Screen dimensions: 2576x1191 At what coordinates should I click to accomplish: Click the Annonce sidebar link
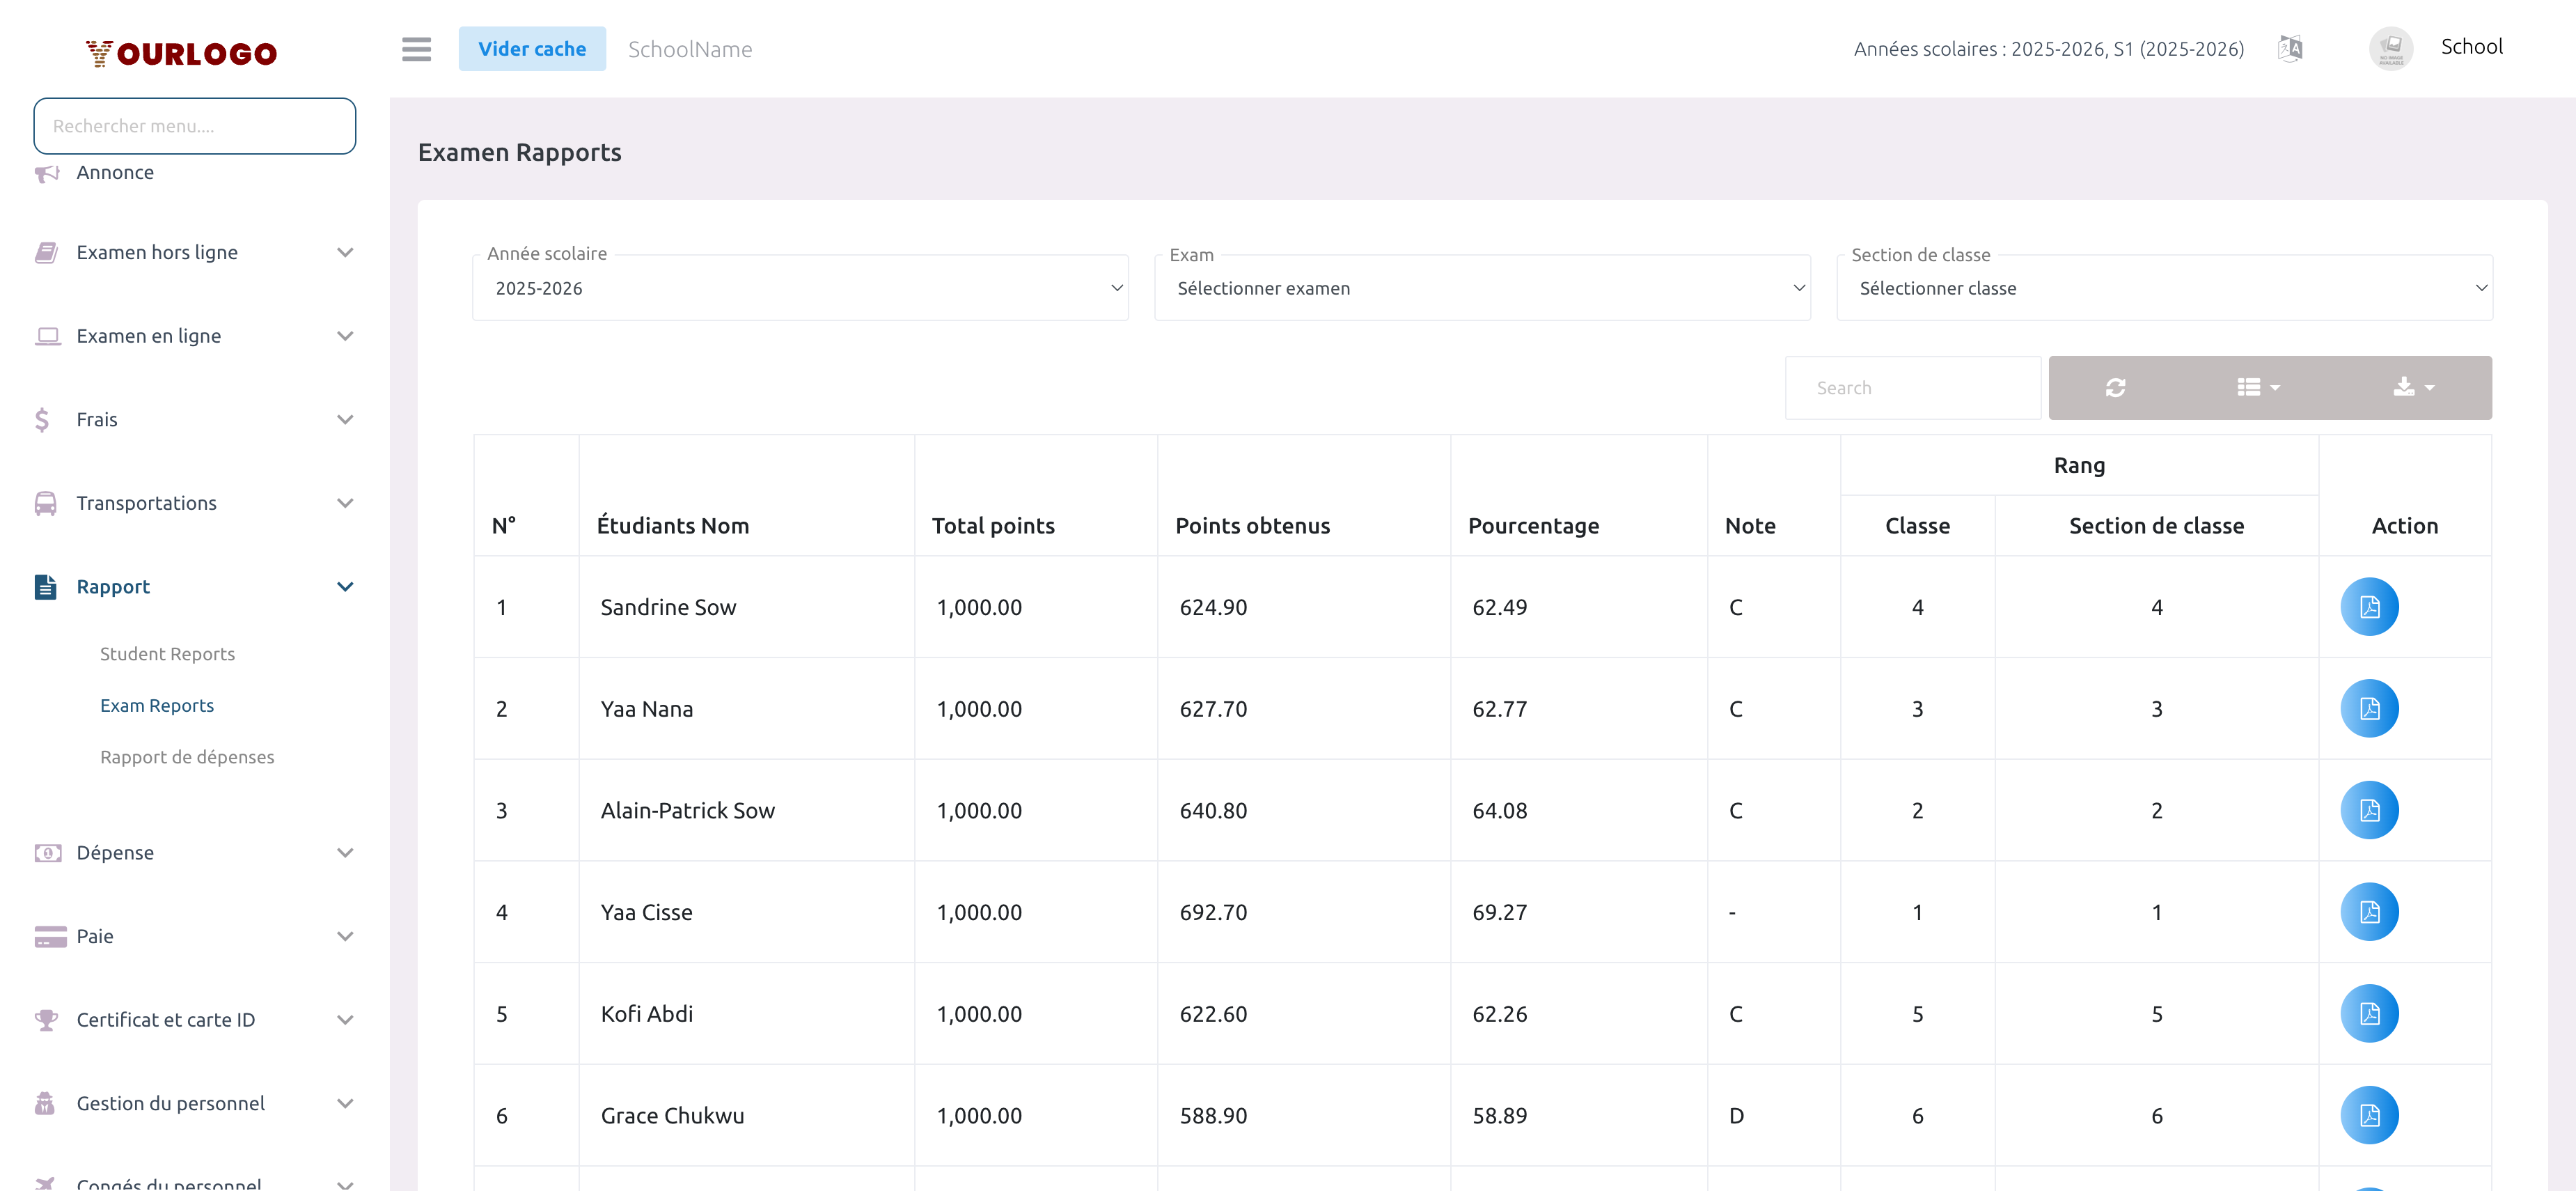click(115, 173)
